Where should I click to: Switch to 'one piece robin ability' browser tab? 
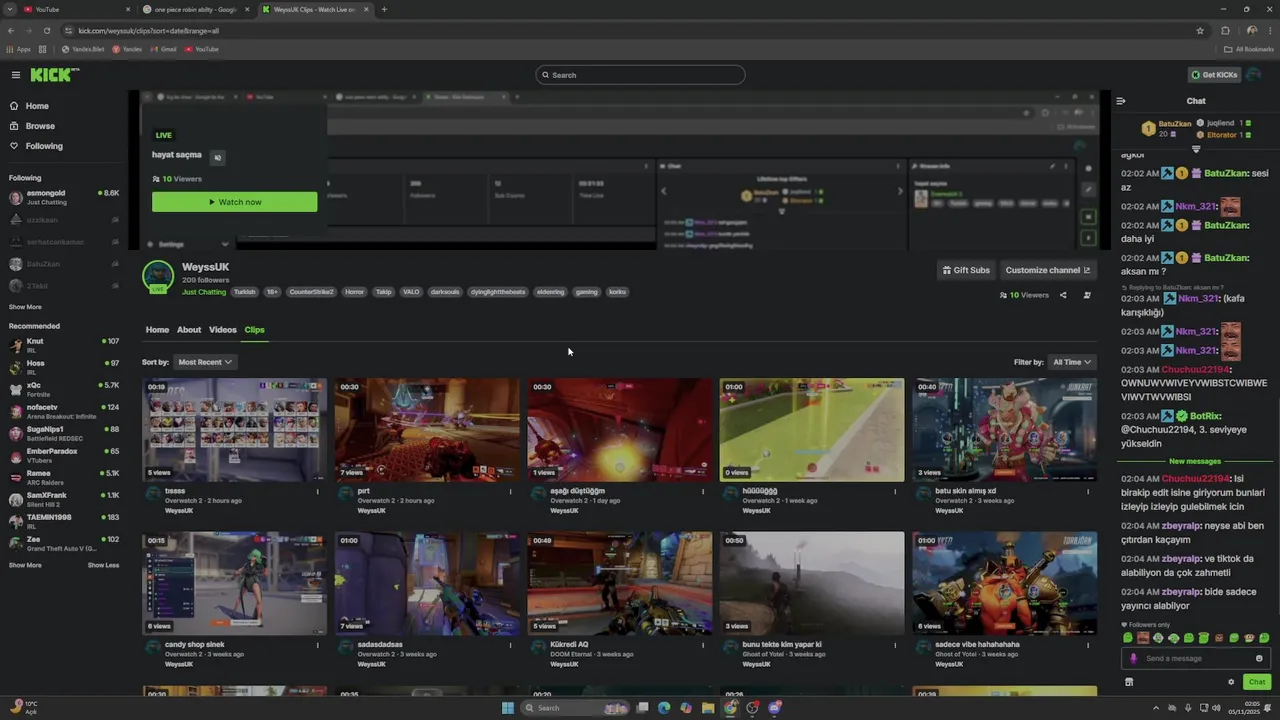tap(195, 9)
